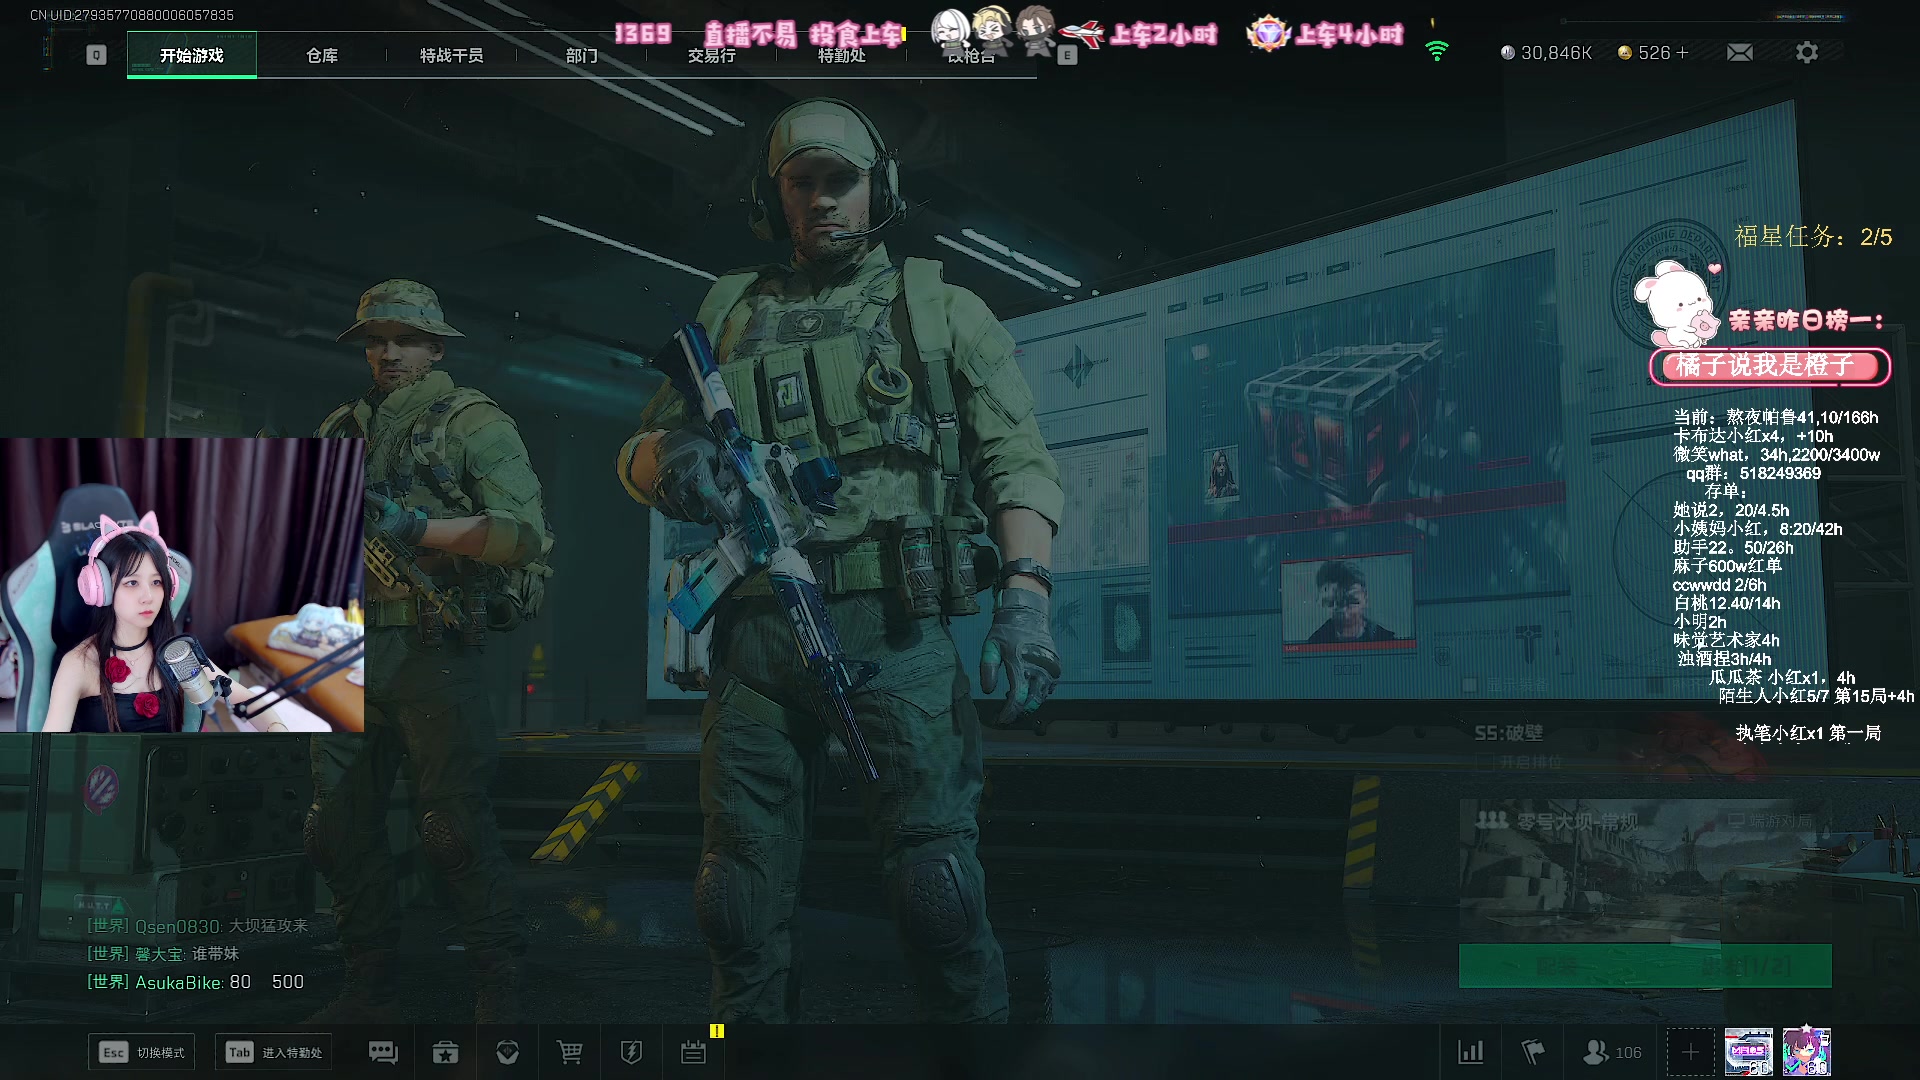Switch to 仓库 tab
This screenshot has height=1080, width=1920.
tap(322, 55)
